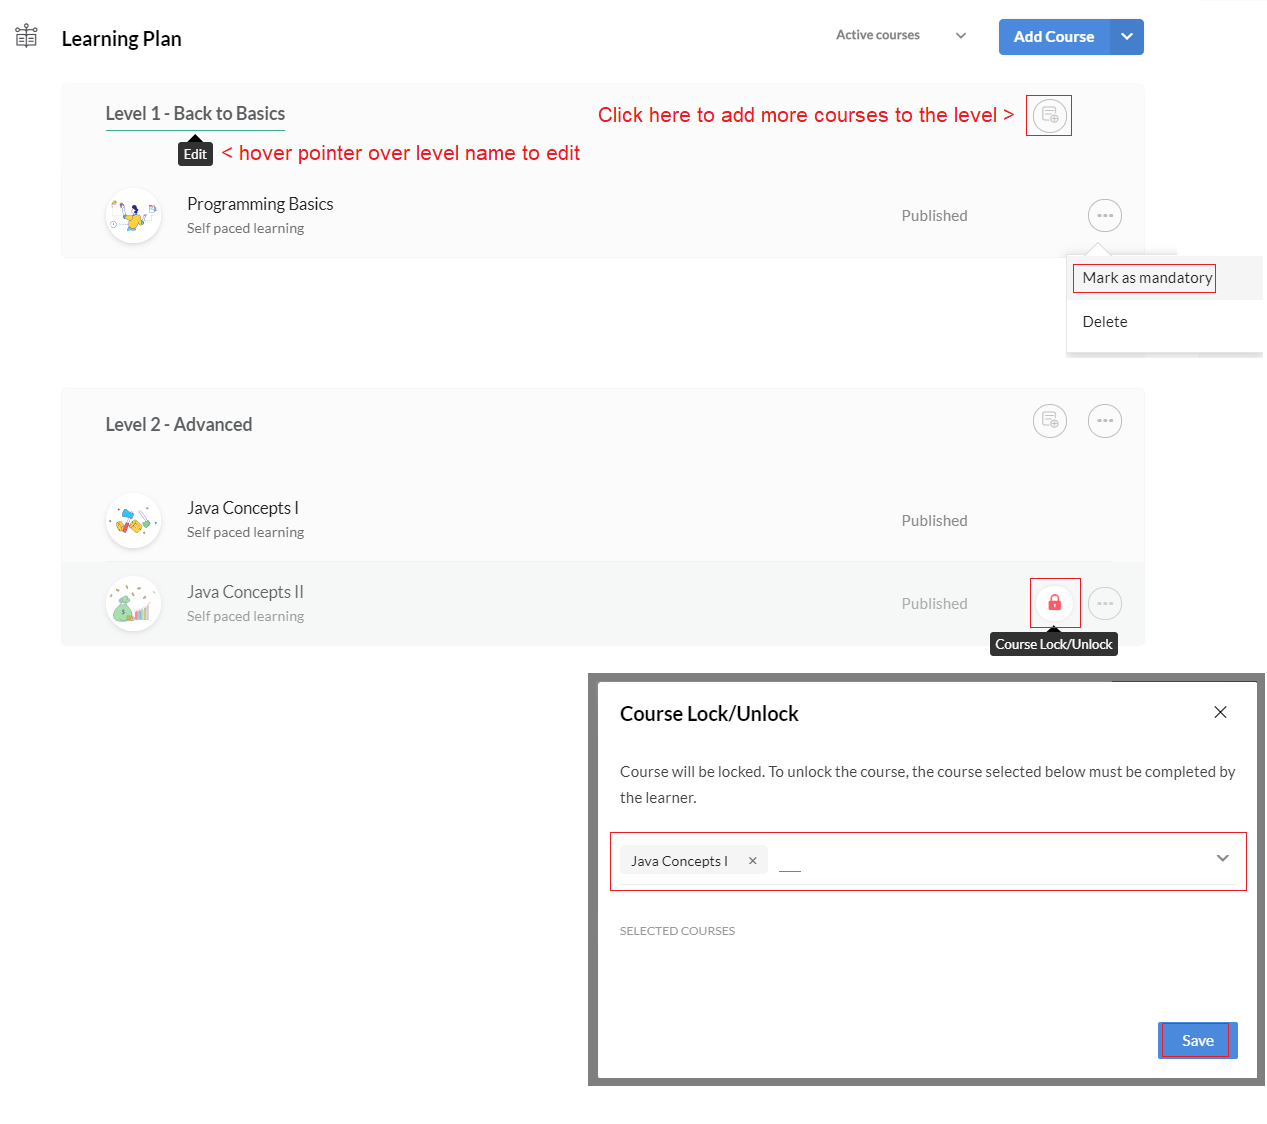The image size is (1267, 1124).
Task: Open the Java Concepts I course title
Action: point(243,508)
